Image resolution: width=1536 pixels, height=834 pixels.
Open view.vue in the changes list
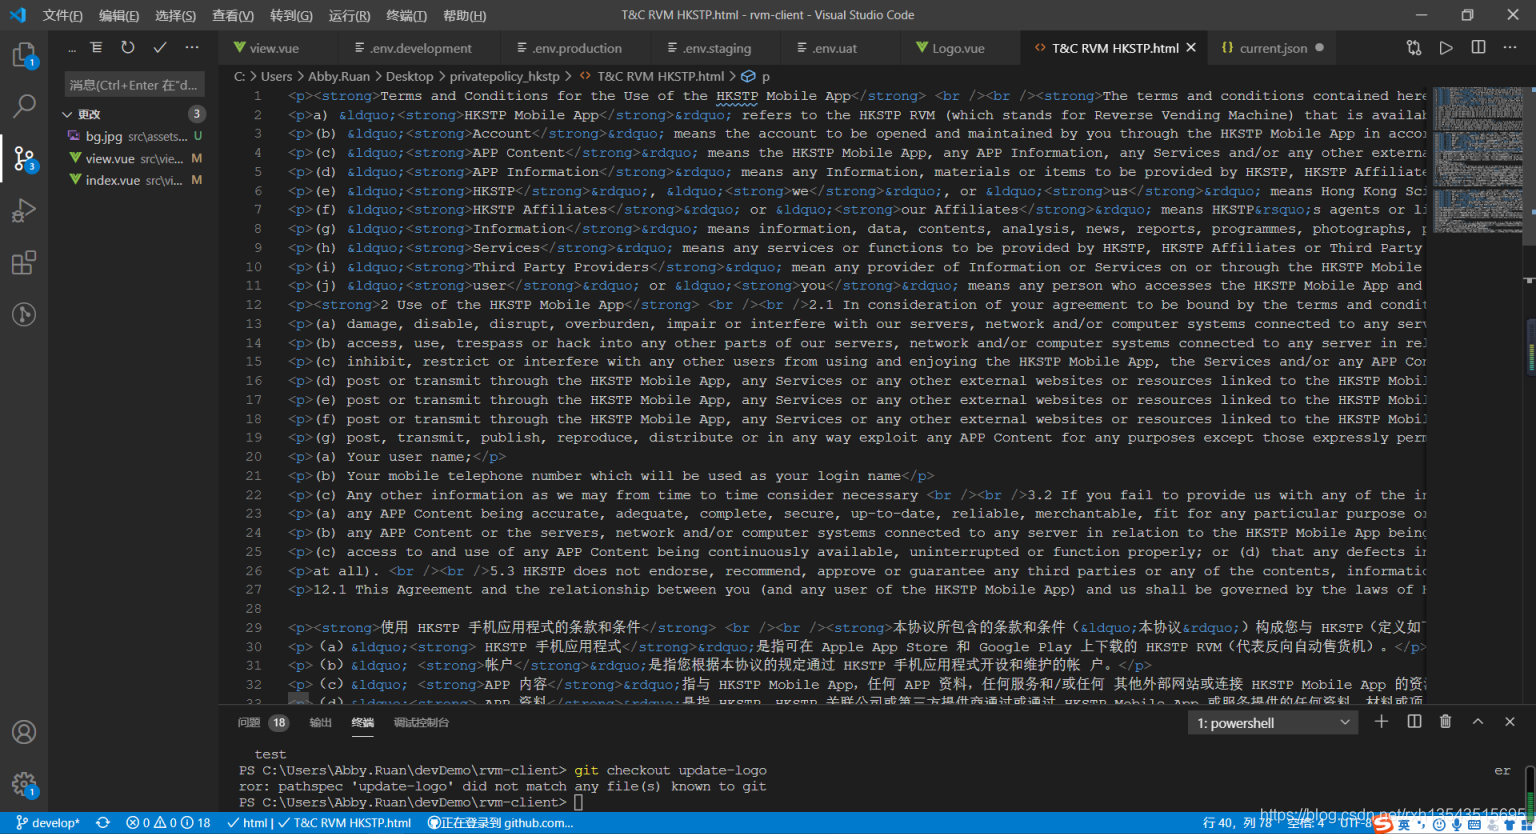coord(134,158)
